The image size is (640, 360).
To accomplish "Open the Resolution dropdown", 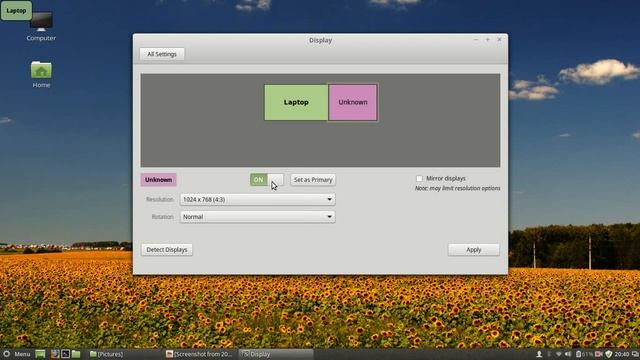I will (258, 200).
